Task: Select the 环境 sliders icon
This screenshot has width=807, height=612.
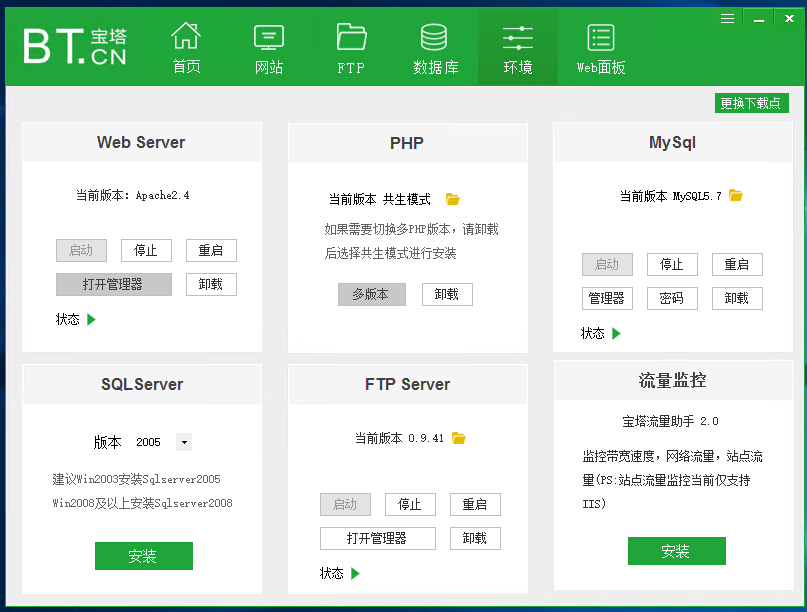Action: [x=518, y=38]
